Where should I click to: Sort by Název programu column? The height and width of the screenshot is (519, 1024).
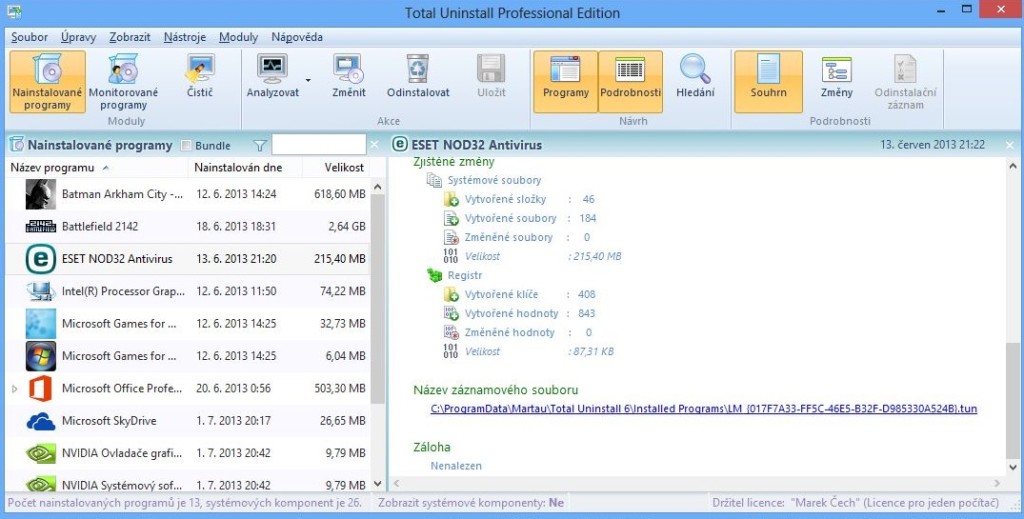(97, 168)
